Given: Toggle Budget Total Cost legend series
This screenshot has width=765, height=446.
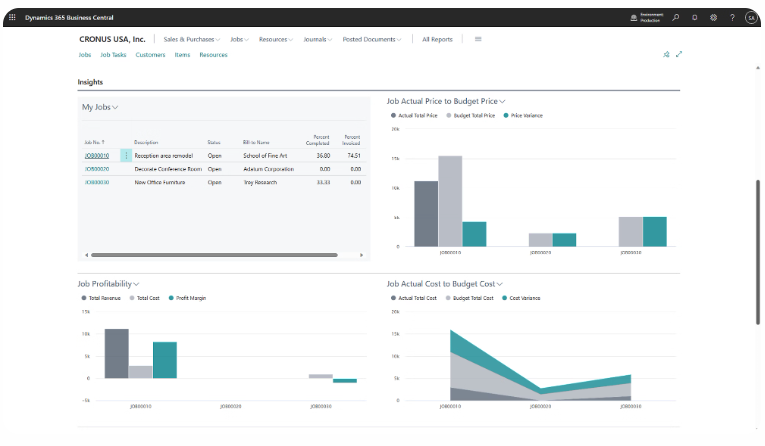Looking at the screenshot, I should coord(470,298).
